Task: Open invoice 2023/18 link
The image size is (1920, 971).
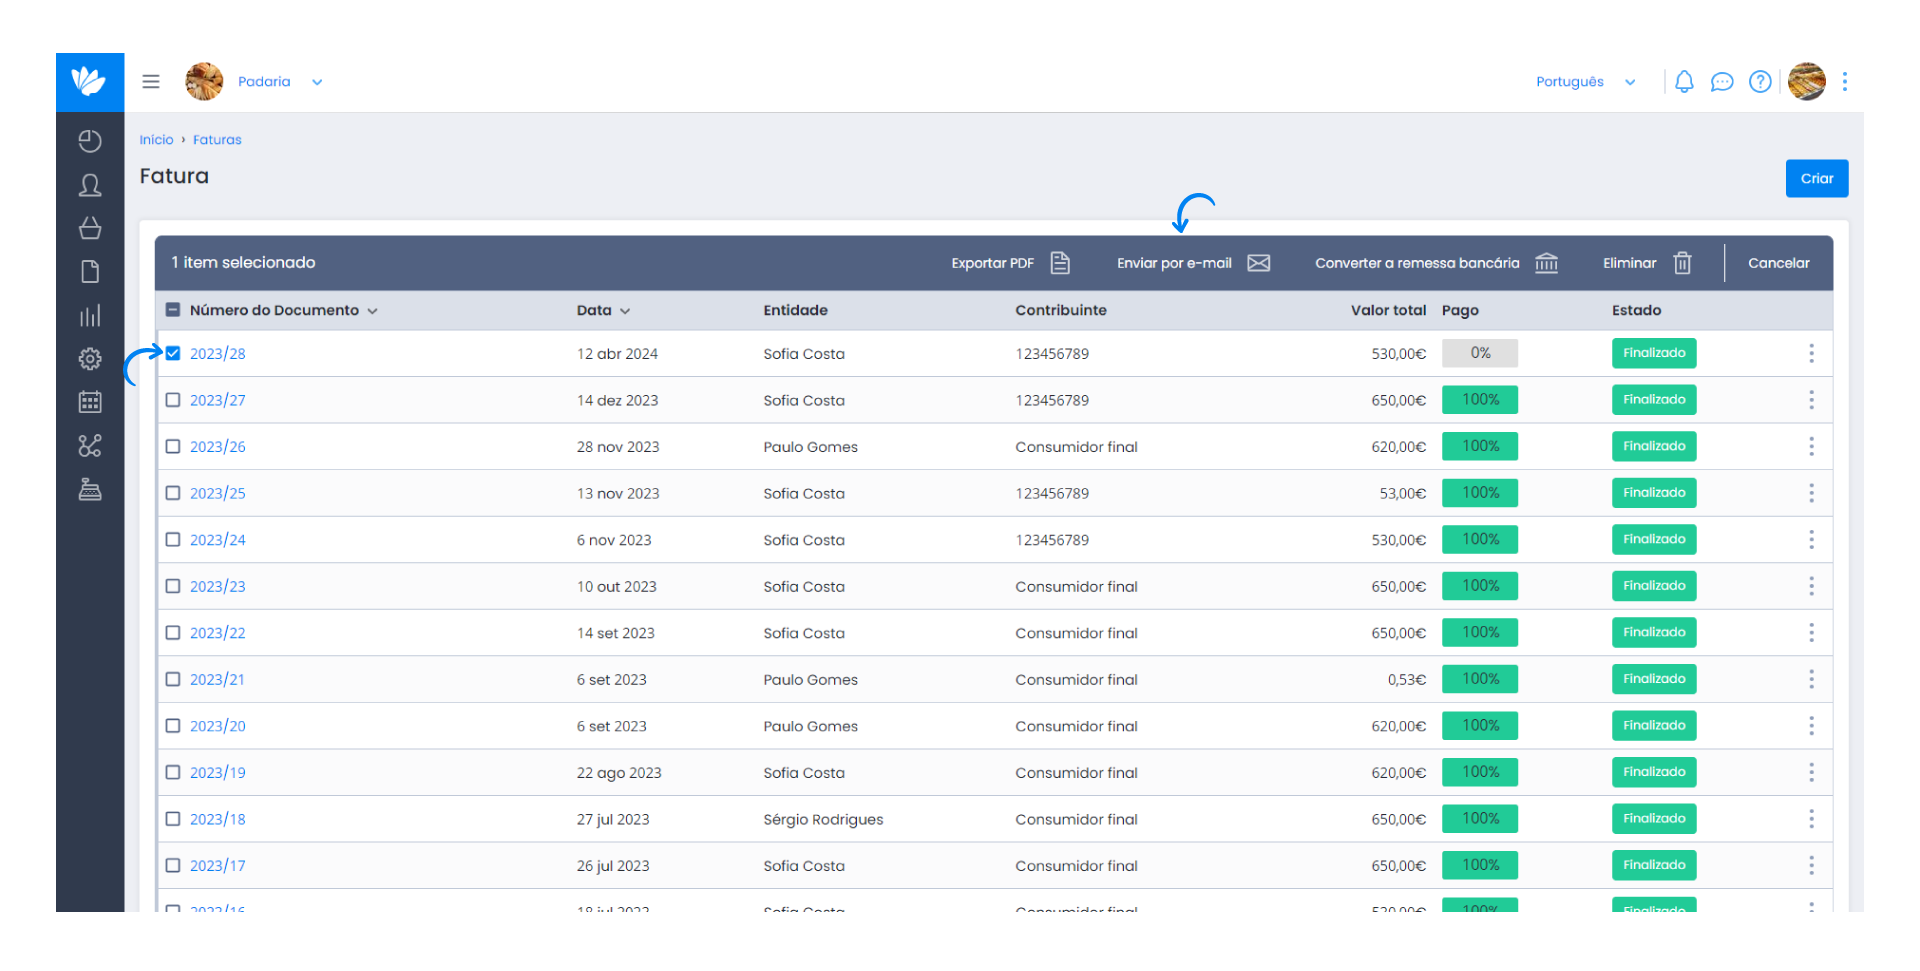Action: 218,819
